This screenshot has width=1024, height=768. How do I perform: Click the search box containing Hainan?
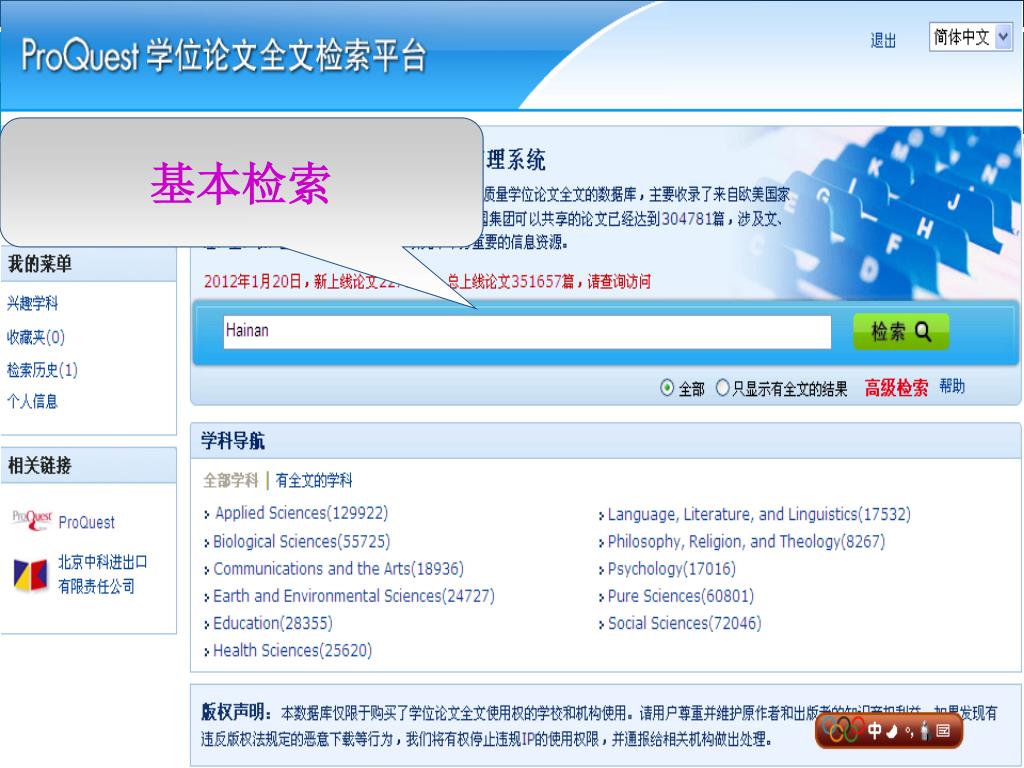[527, 332]
